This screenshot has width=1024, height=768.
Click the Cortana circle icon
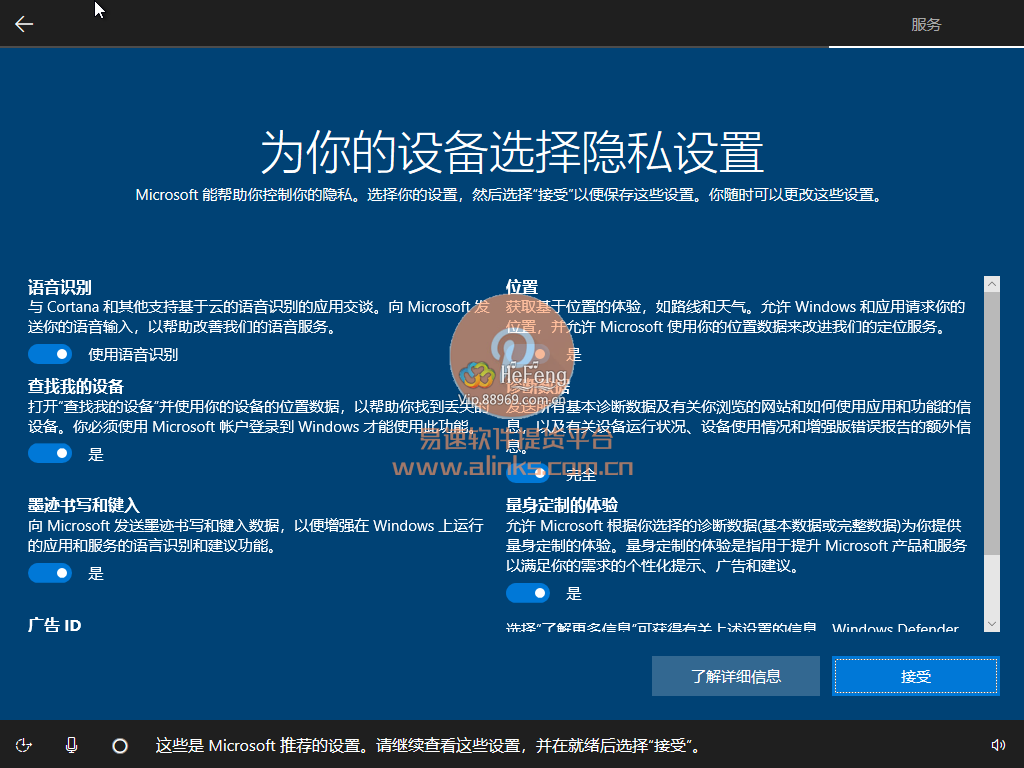pyautogui.click(x=120, y=746)
